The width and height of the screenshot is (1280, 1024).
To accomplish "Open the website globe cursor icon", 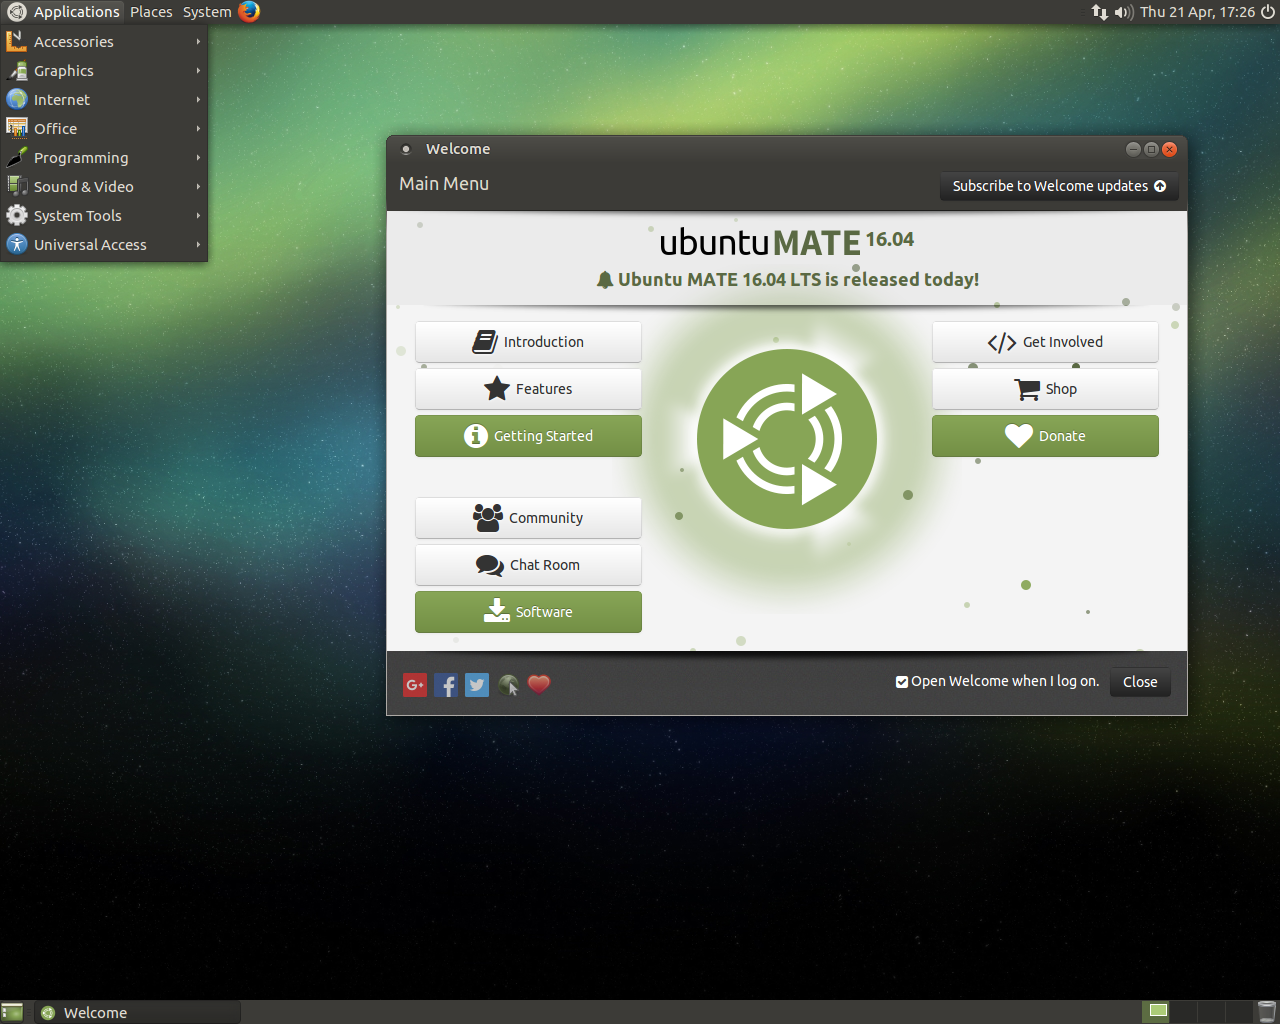I will [509, 685].
